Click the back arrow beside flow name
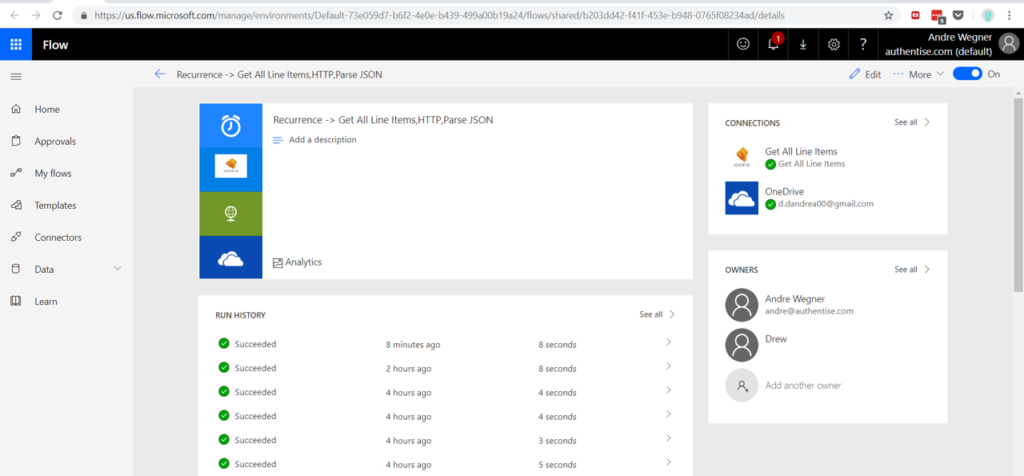 160,74
